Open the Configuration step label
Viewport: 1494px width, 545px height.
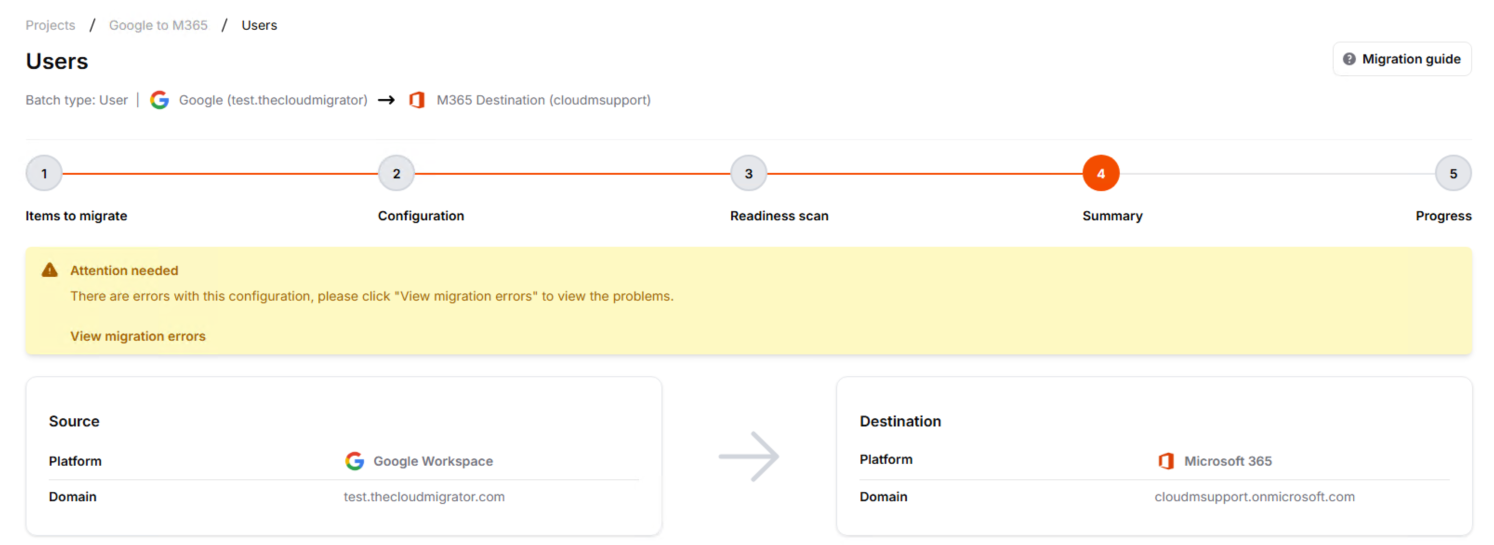tap(421, 216)
